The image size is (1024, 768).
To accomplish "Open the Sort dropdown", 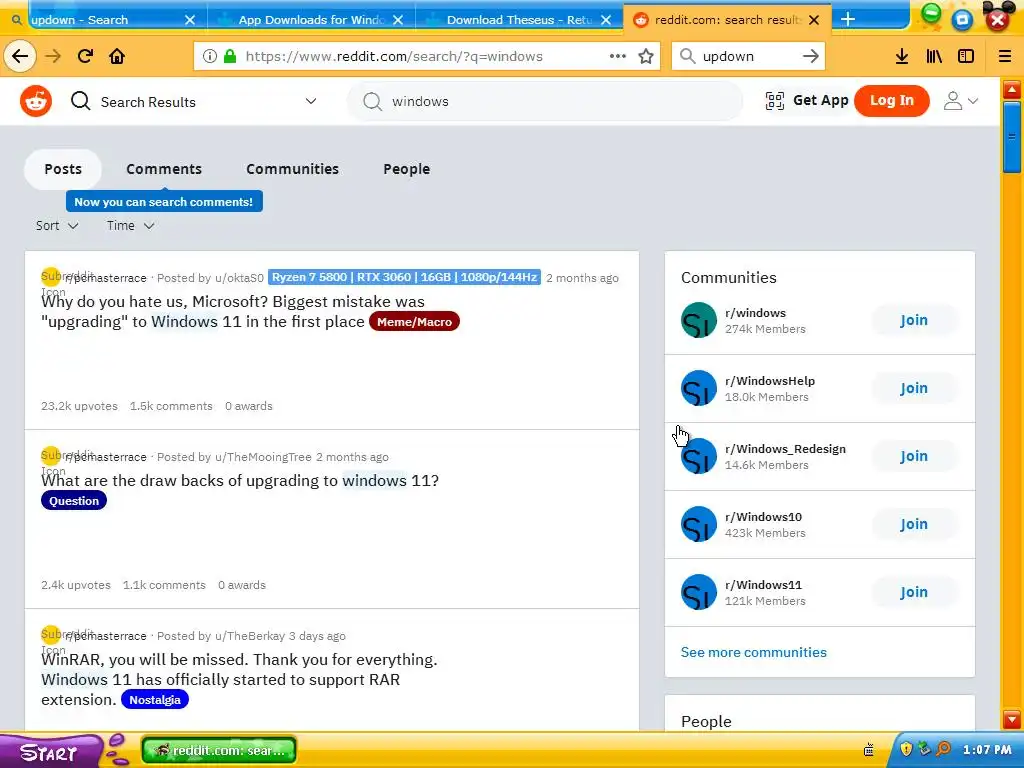I will point(57,225).
